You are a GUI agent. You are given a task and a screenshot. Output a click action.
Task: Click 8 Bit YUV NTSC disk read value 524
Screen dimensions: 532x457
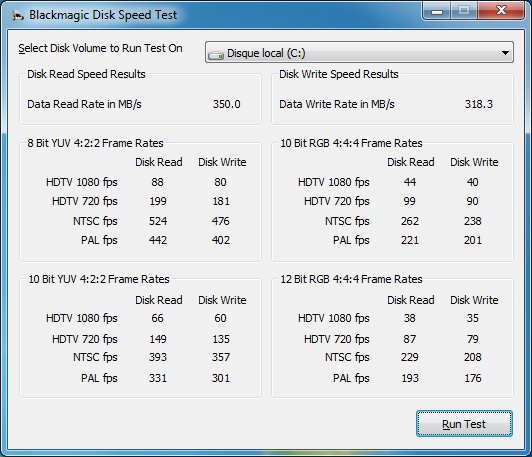tap(158, 221)
